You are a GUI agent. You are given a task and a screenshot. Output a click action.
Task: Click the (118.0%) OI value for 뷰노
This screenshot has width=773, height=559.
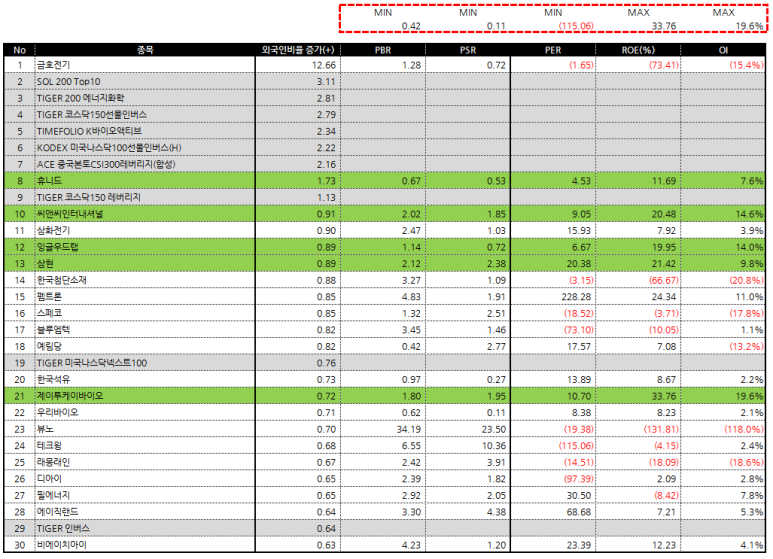tap(743, 429)
